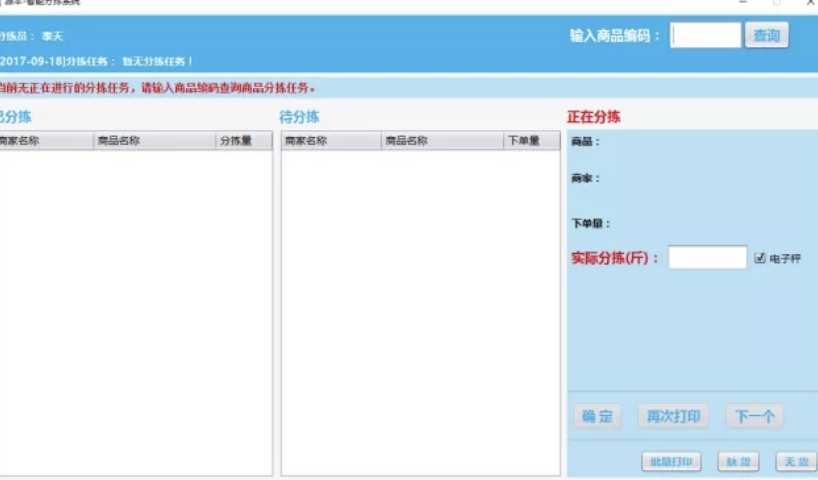Screen dimensions: 818x480
Task: Toggle the 电子秤 checkbox
Action: click(760, 258)
